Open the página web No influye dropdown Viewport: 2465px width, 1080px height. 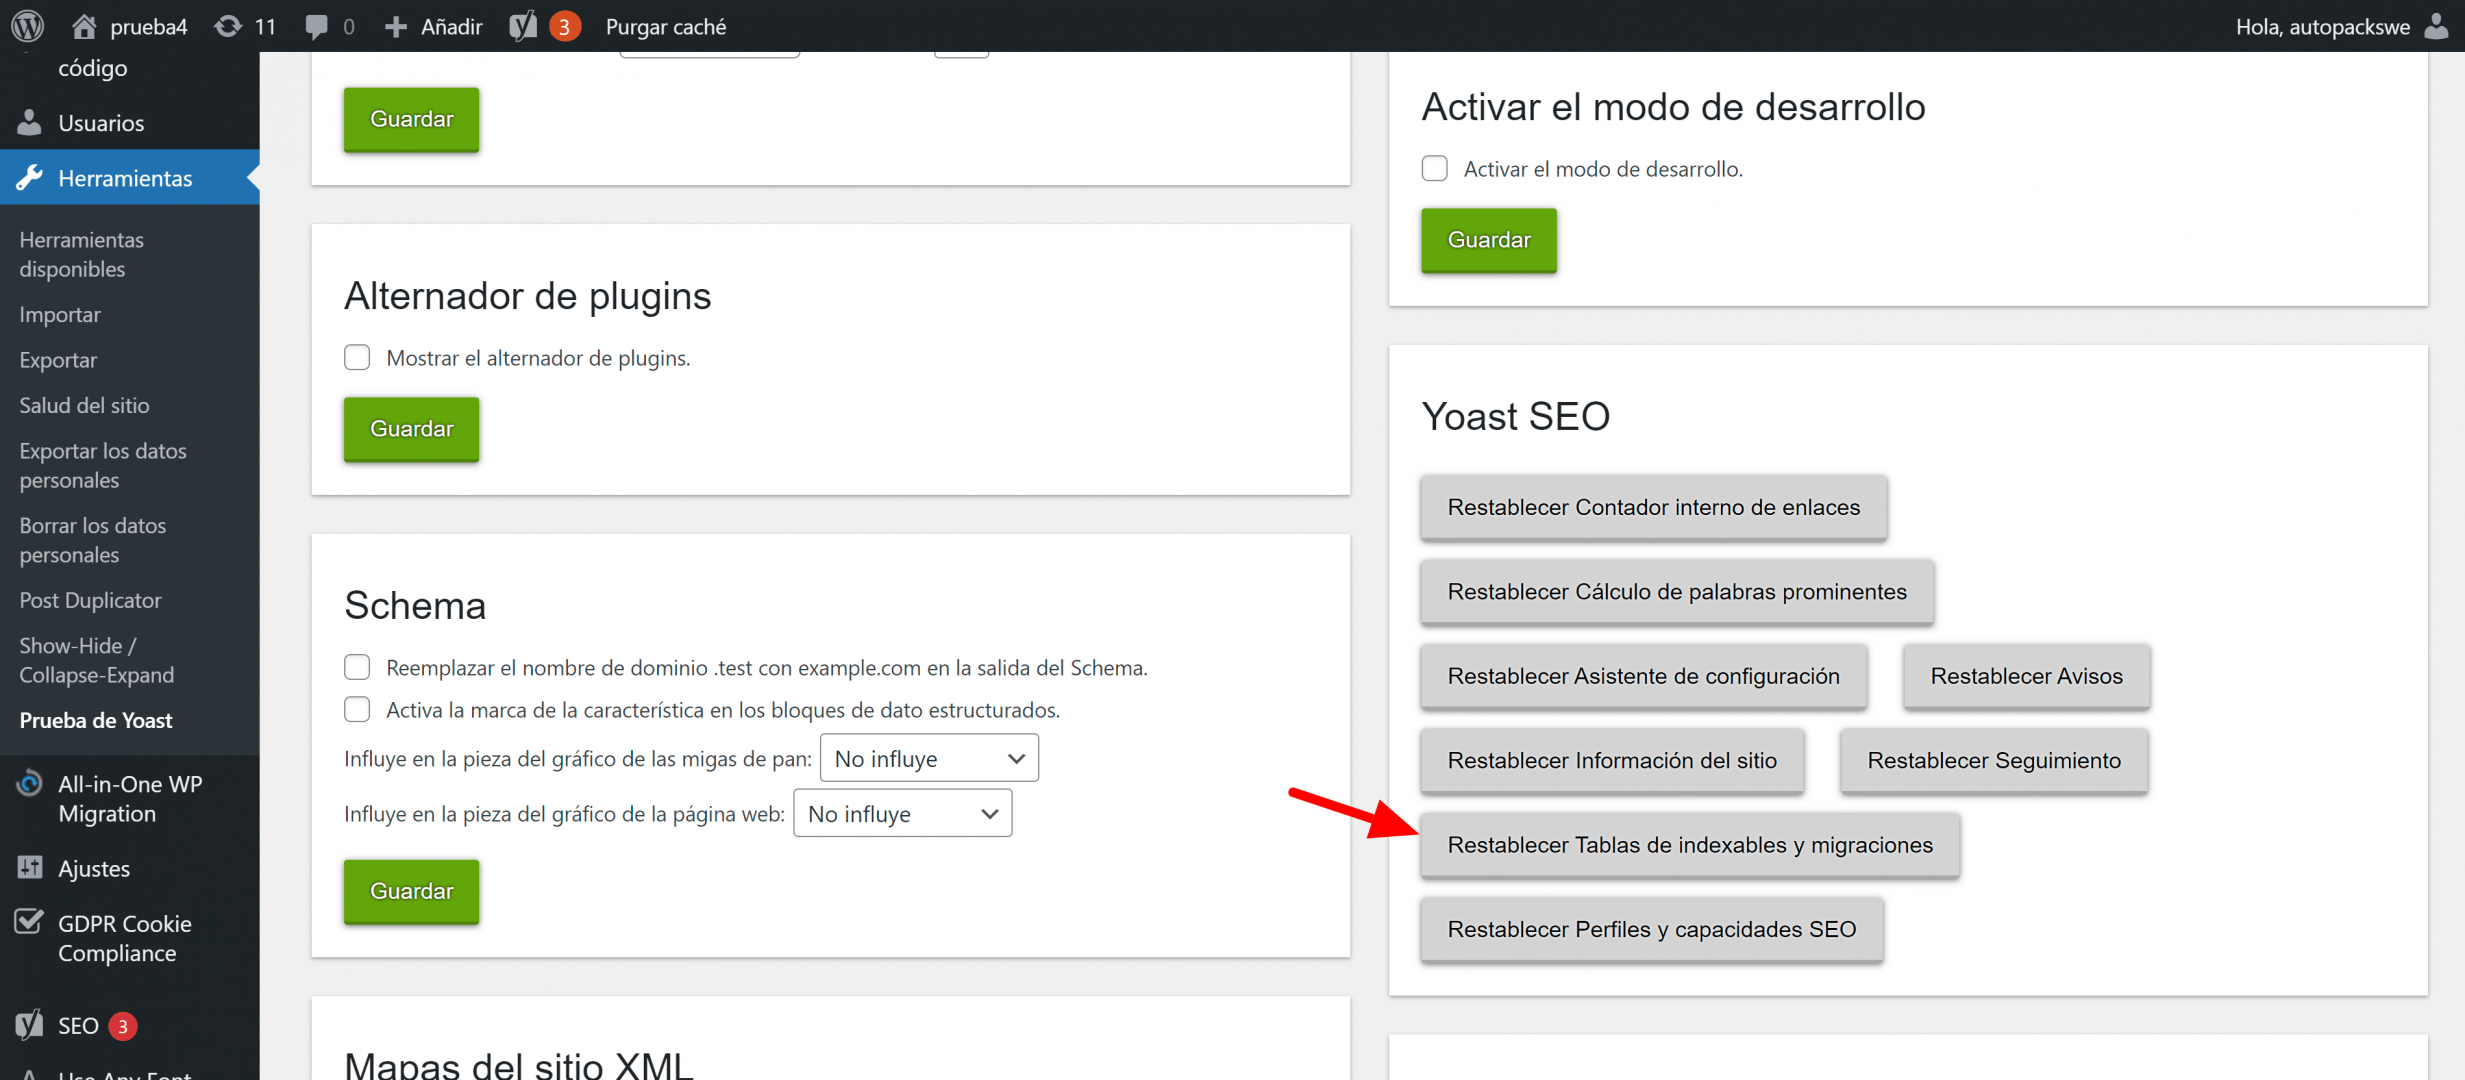(x=902, y=813)
